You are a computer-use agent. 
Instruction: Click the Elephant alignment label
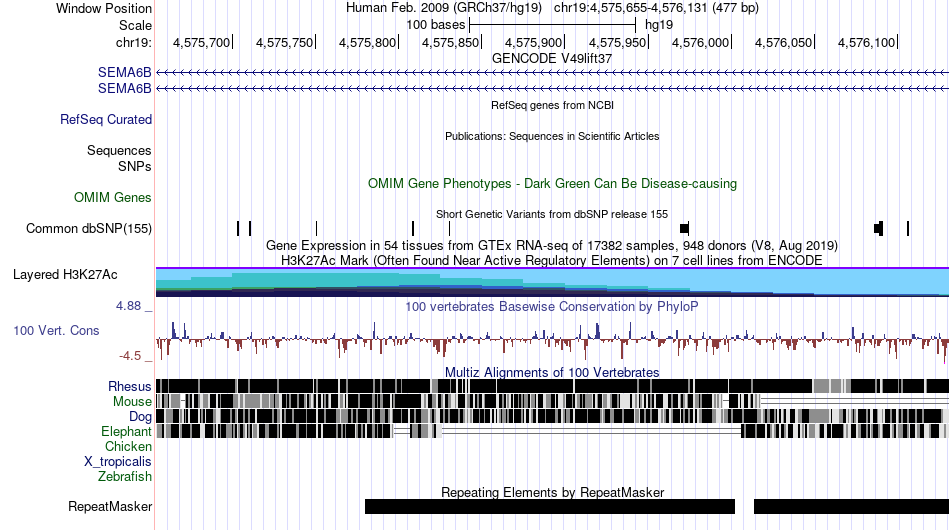click(126, 431)
